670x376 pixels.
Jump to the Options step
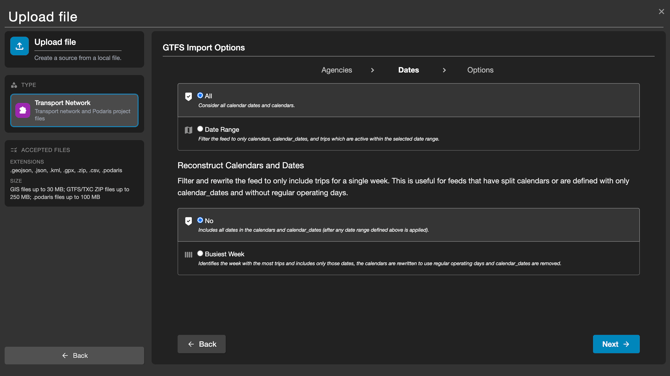click(x=480, y=70)
